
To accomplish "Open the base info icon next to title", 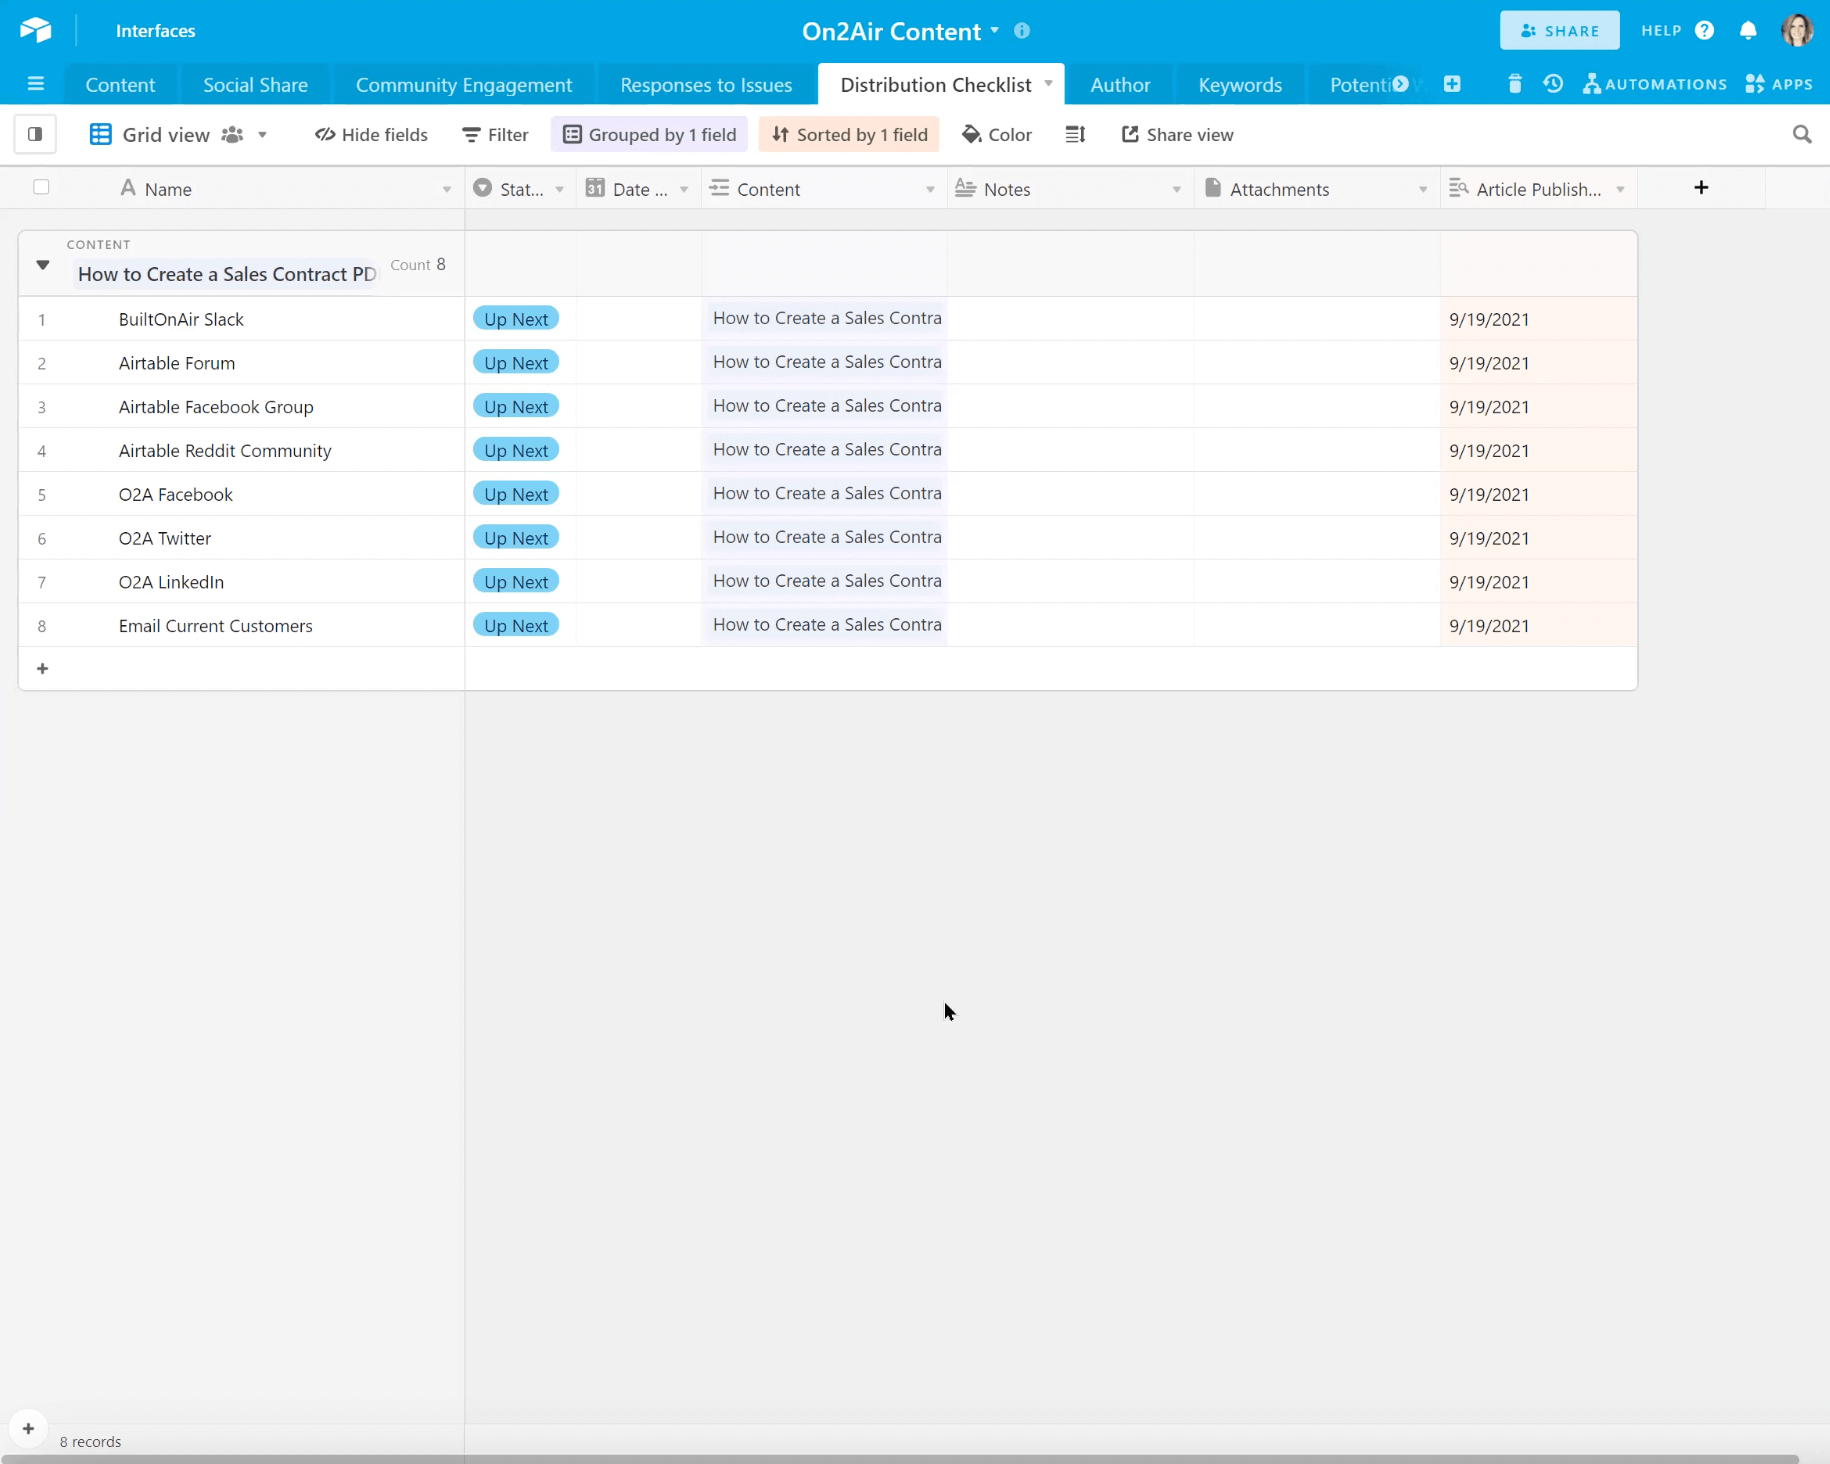I will coord(1021,30).
